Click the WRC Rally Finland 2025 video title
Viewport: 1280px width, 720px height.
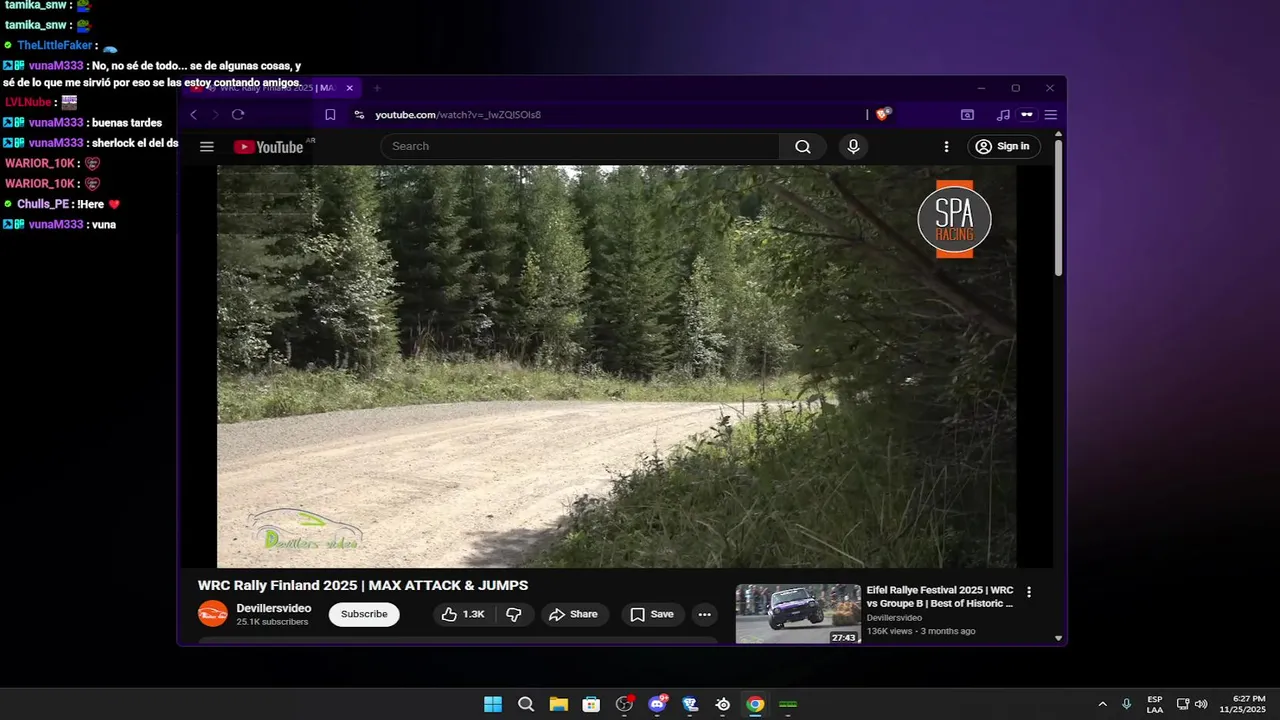363,585
